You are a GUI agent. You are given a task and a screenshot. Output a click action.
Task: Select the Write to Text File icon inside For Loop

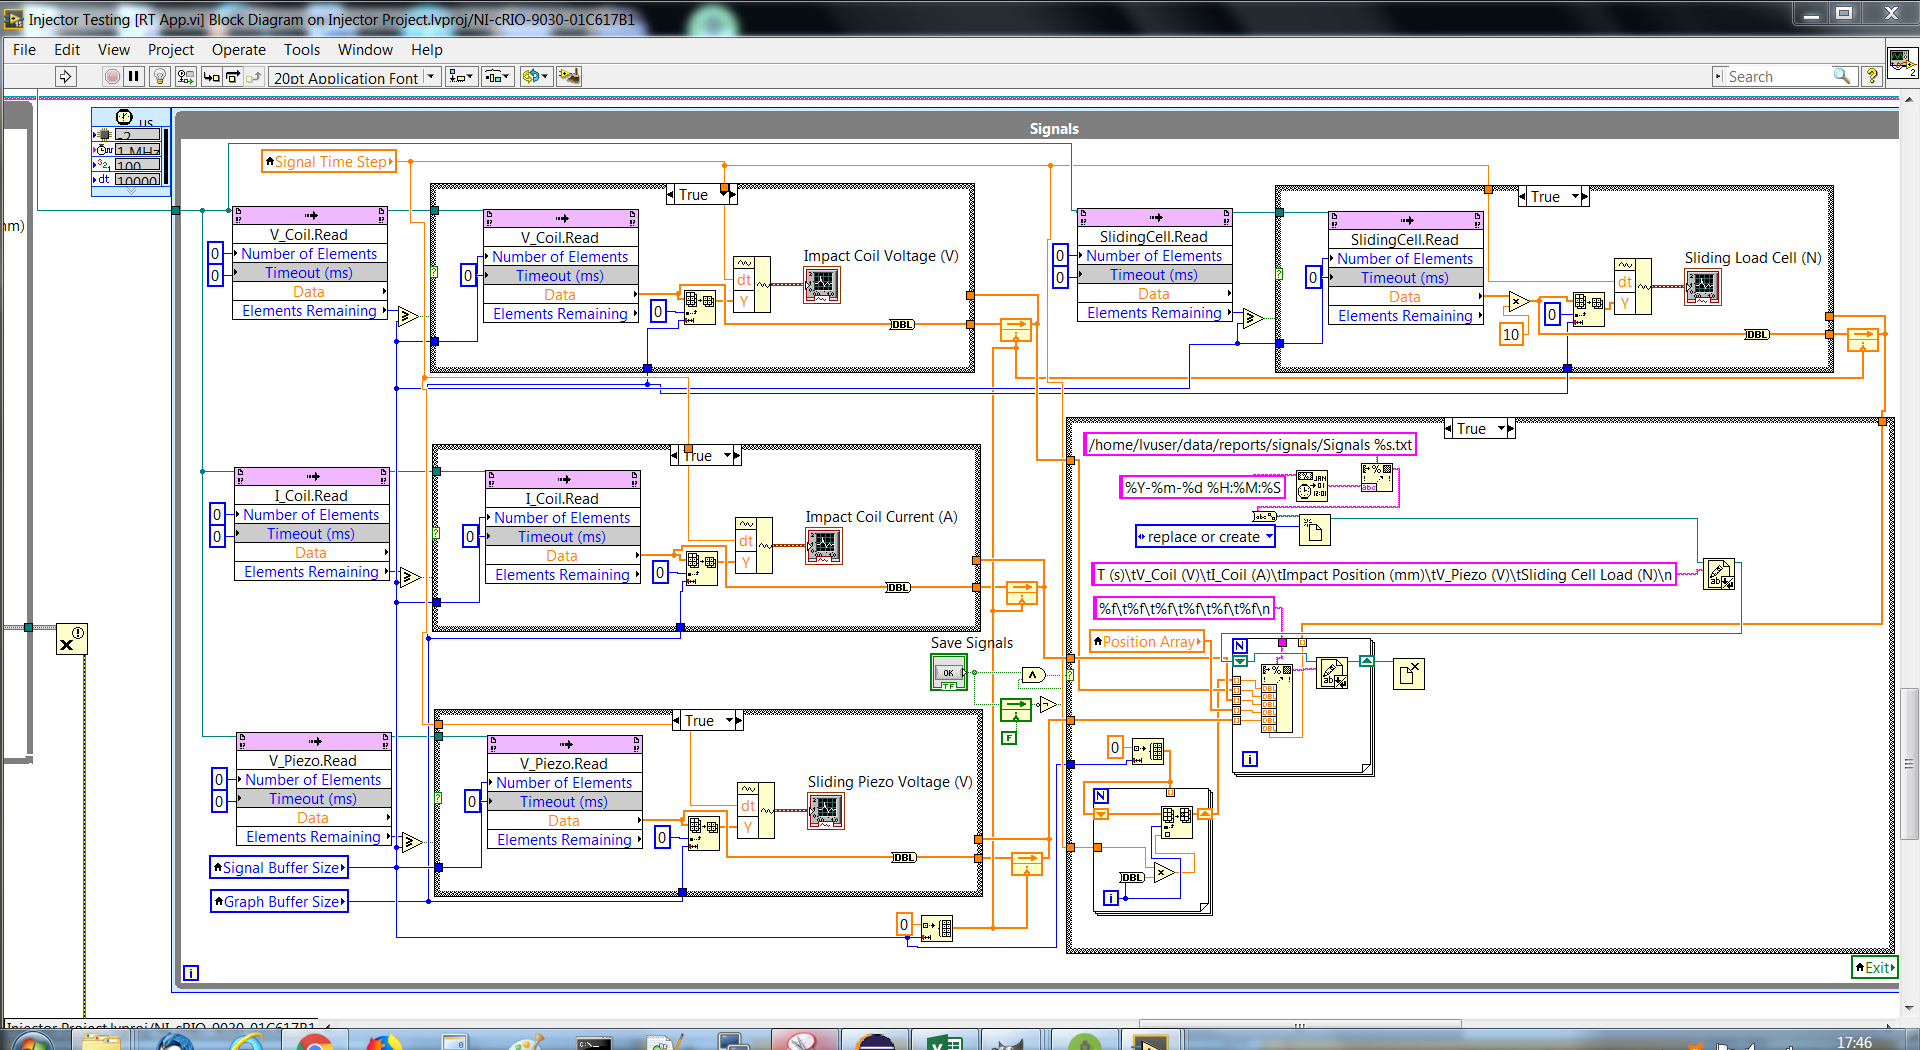(x=1333, y=674)
